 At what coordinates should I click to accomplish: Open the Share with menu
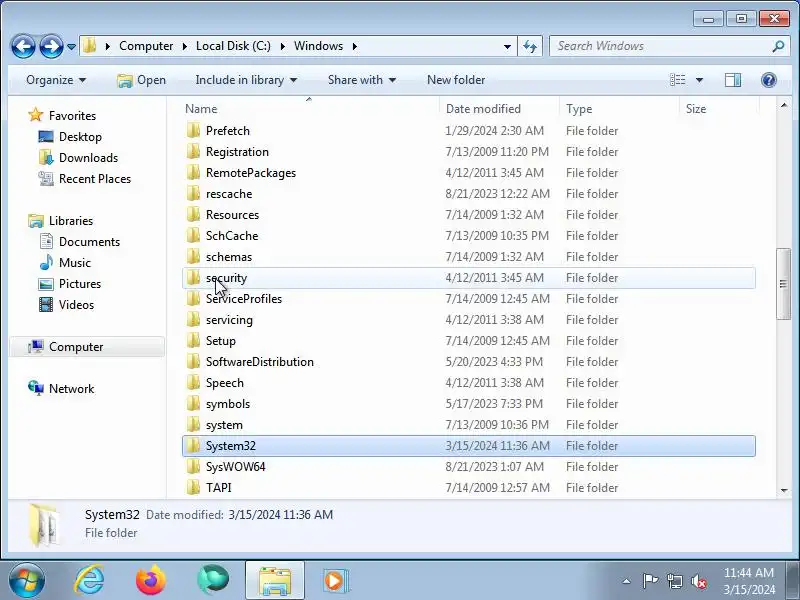tap(362, 80)
